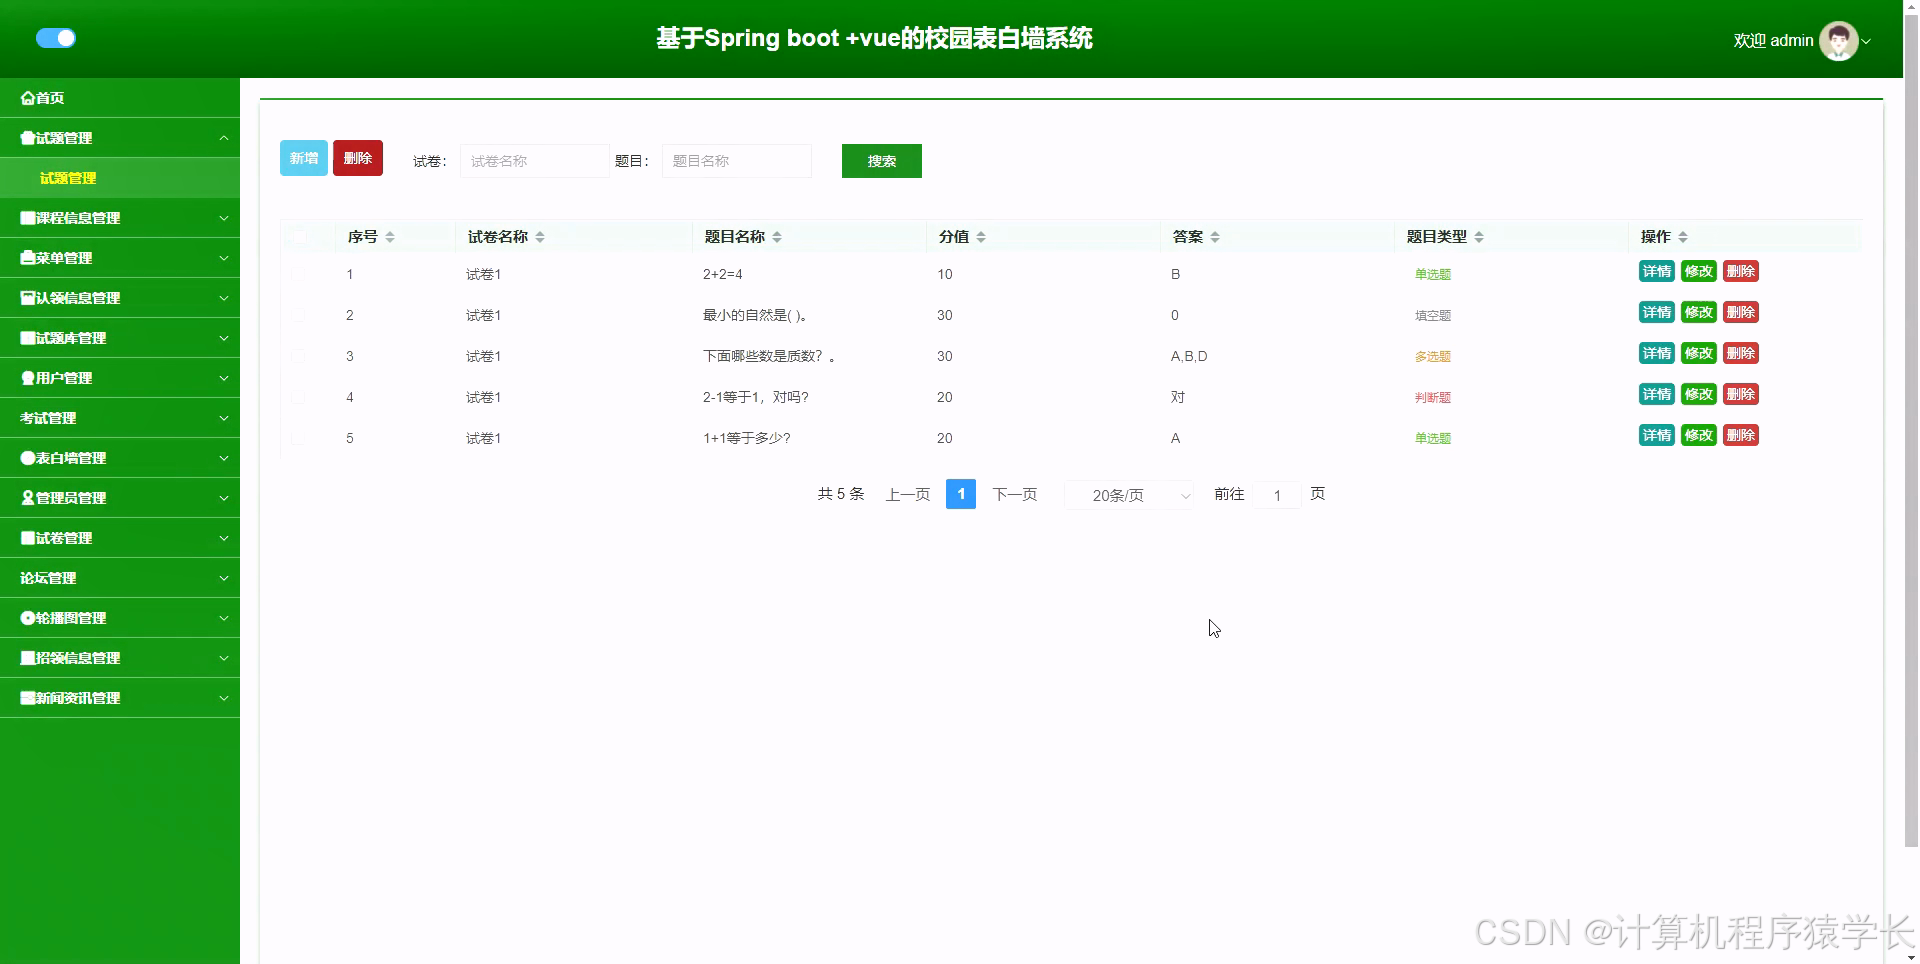Click the admin avatar image top right
The height and width of the screenshot is (964, 1920).
click(x=1838, y=41)
